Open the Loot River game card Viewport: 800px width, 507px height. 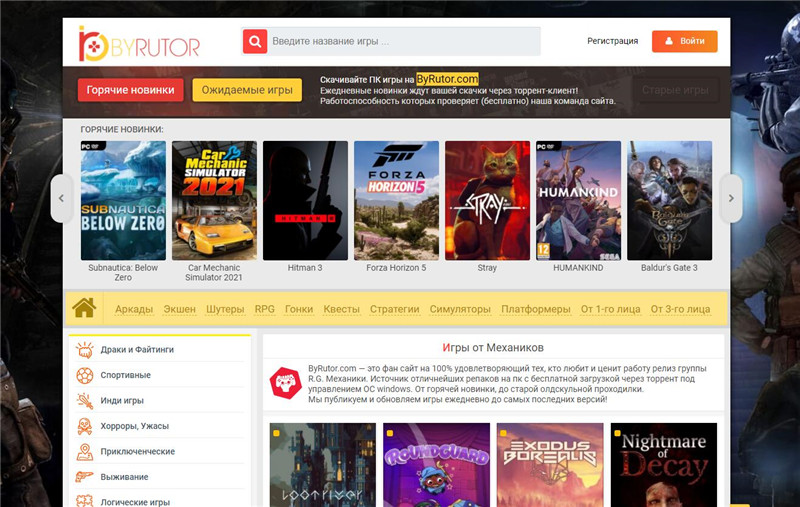coord(323,465)
